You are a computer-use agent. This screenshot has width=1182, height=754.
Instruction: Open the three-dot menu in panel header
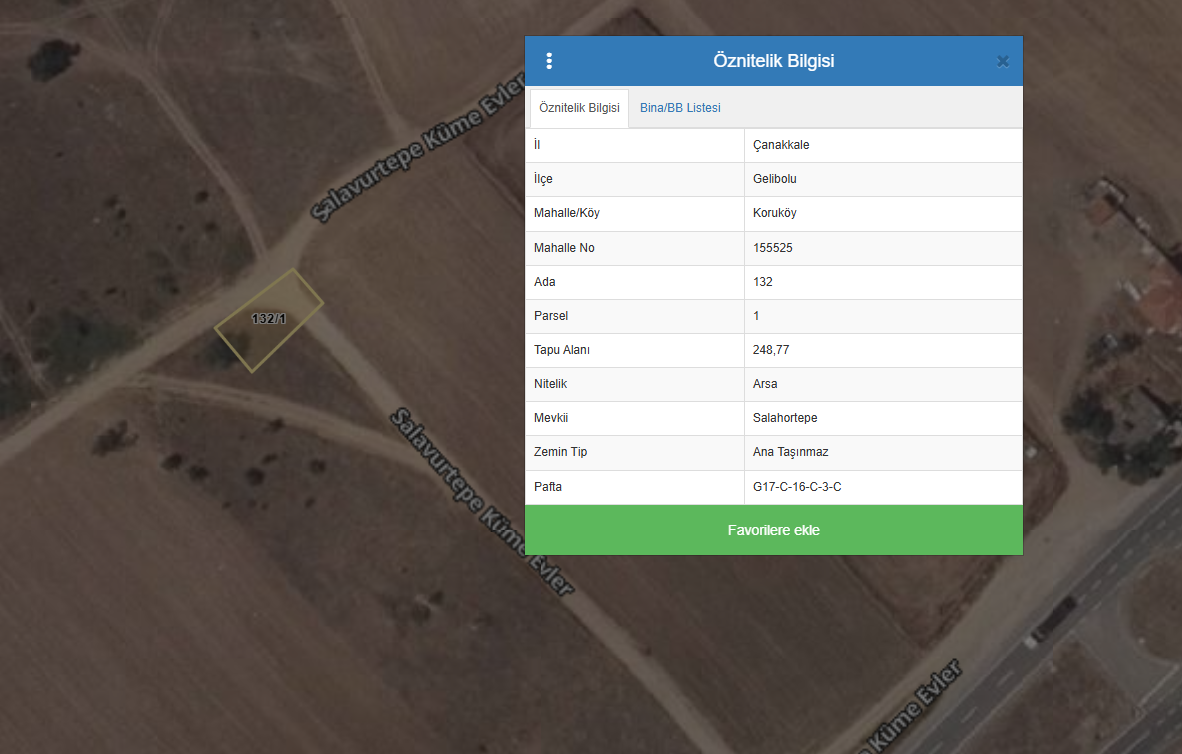[x=549, y=61]
